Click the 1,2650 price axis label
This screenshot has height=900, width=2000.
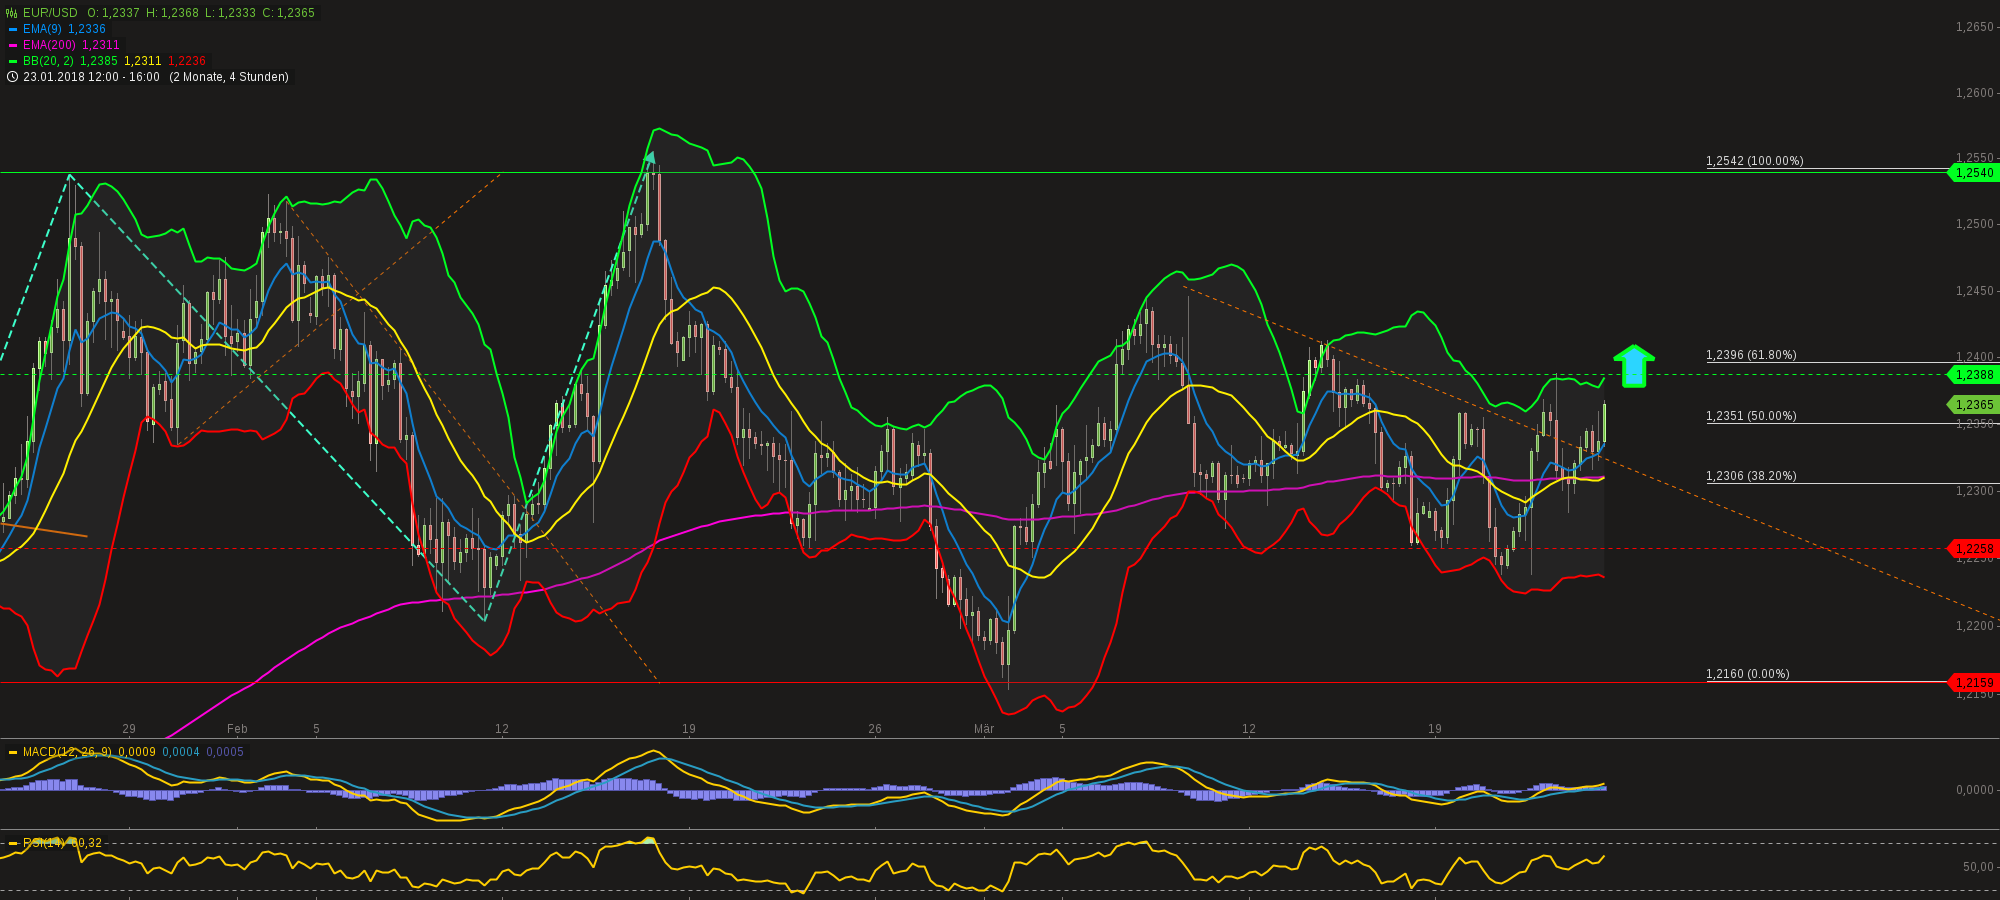click(x=1975, y=27)
